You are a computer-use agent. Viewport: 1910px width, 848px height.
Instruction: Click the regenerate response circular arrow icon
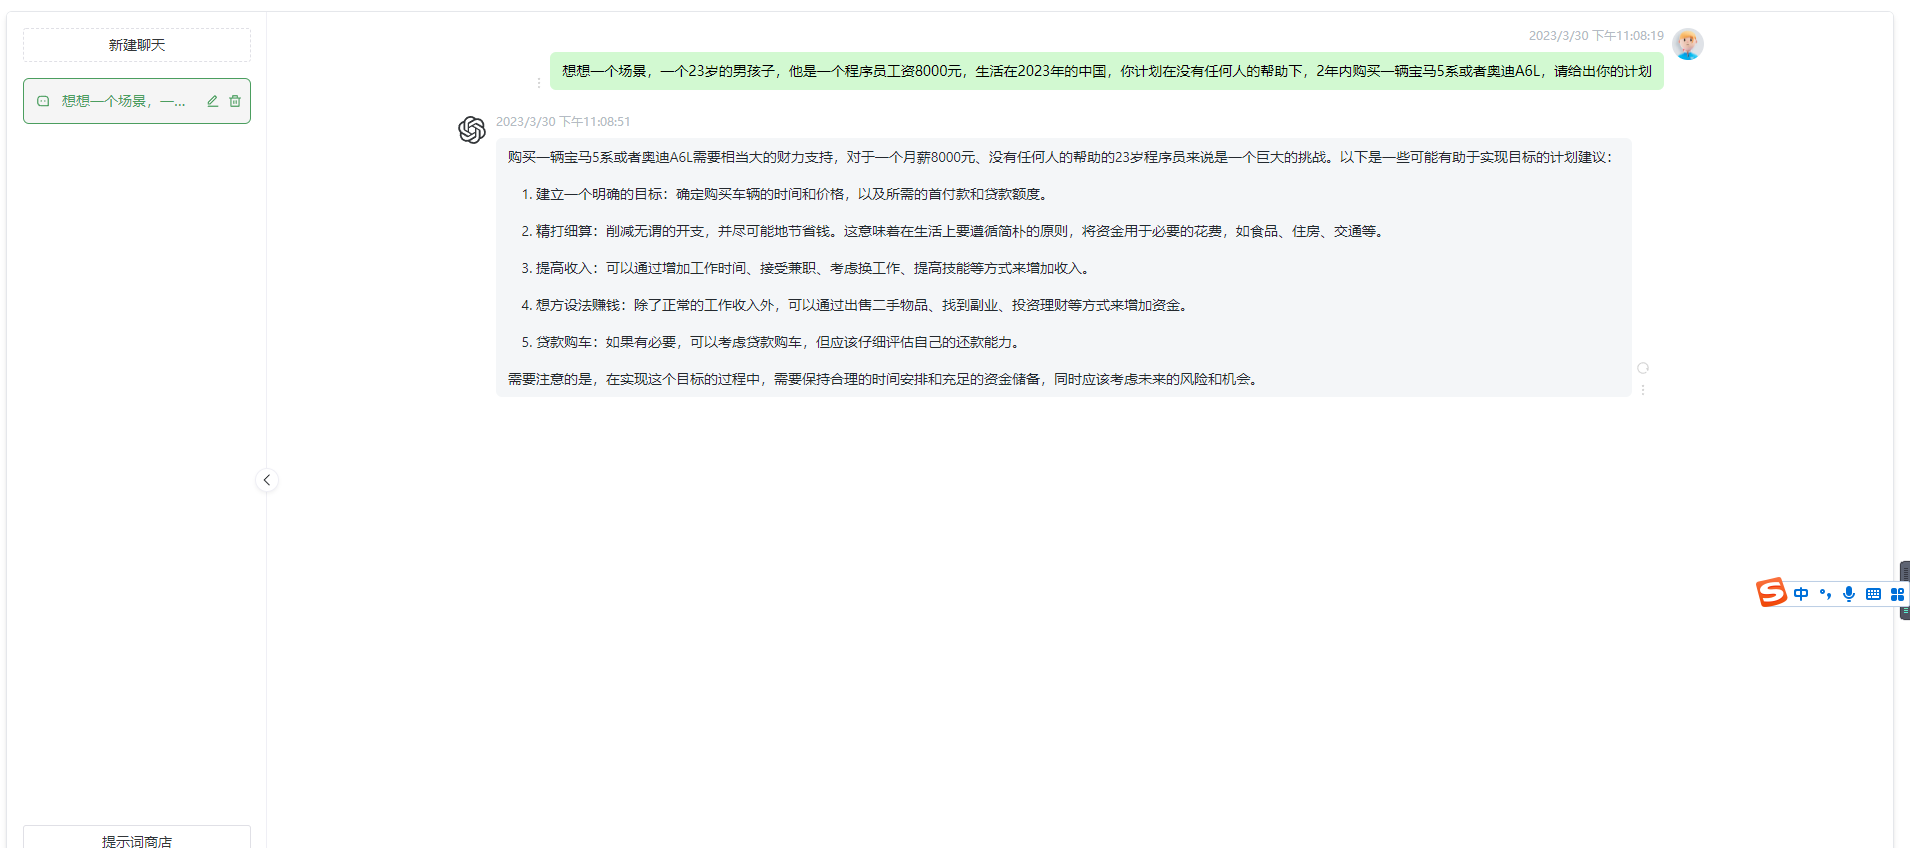pos(1643,368)
